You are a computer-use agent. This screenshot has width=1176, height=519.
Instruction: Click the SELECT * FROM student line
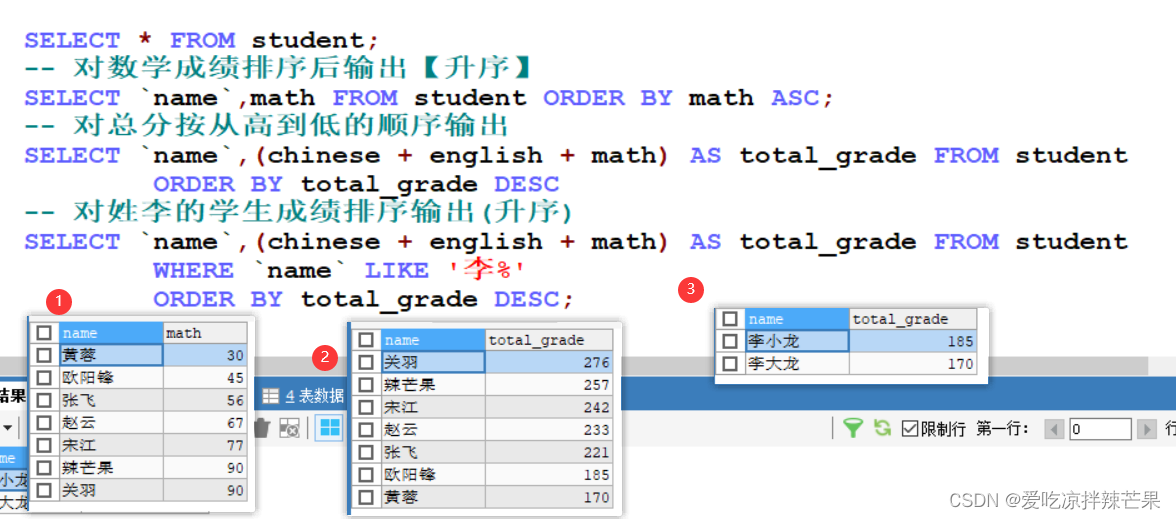point(202,40)
